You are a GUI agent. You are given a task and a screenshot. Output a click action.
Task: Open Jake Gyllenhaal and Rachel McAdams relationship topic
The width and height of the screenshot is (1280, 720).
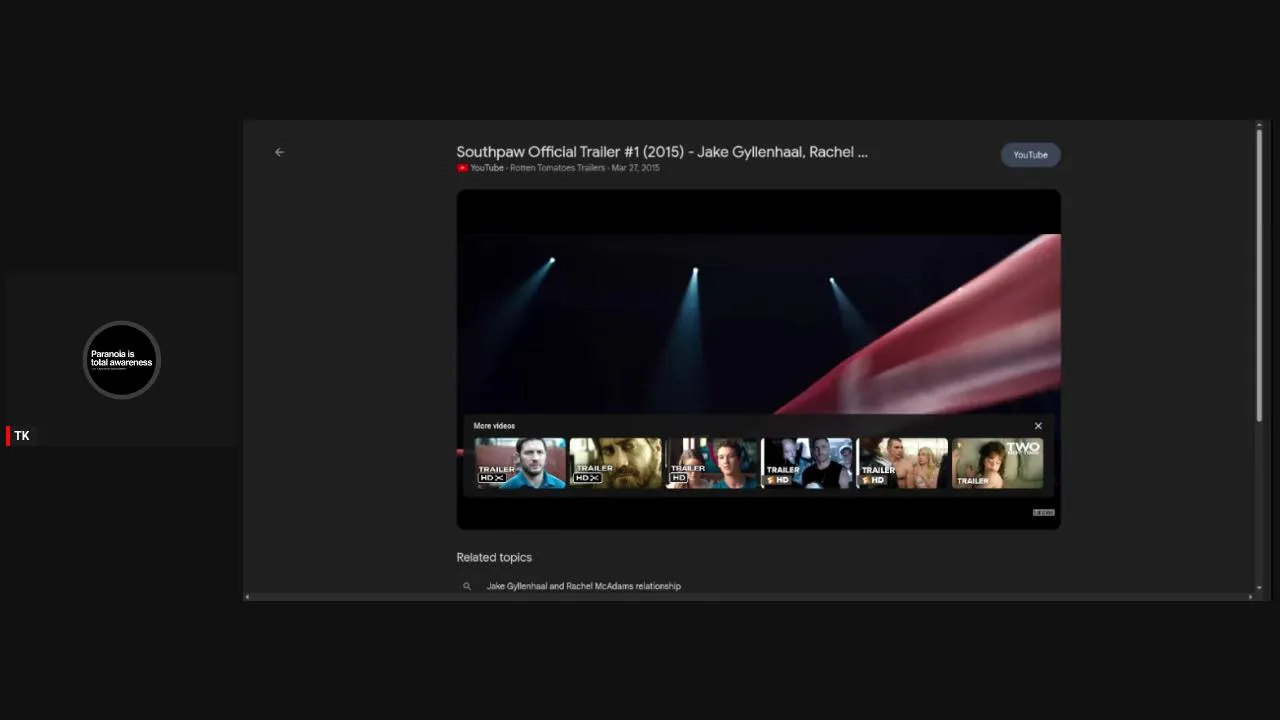[583, 586]
